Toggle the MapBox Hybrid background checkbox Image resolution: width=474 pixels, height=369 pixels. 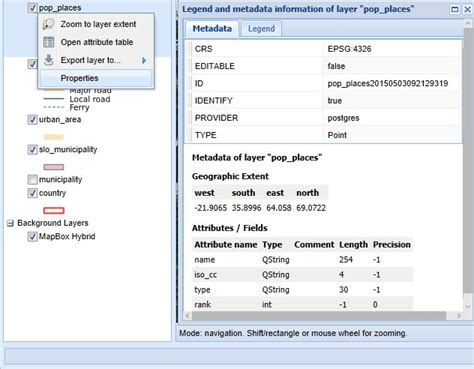[32, 237]
